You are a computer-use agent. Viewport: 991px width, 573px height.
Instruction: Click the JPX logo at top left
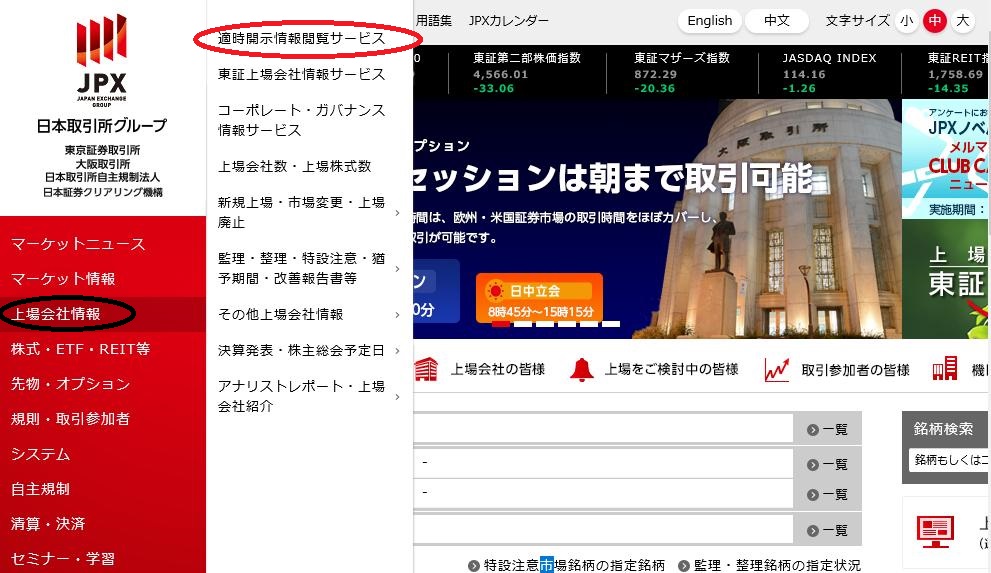point(102,60)
